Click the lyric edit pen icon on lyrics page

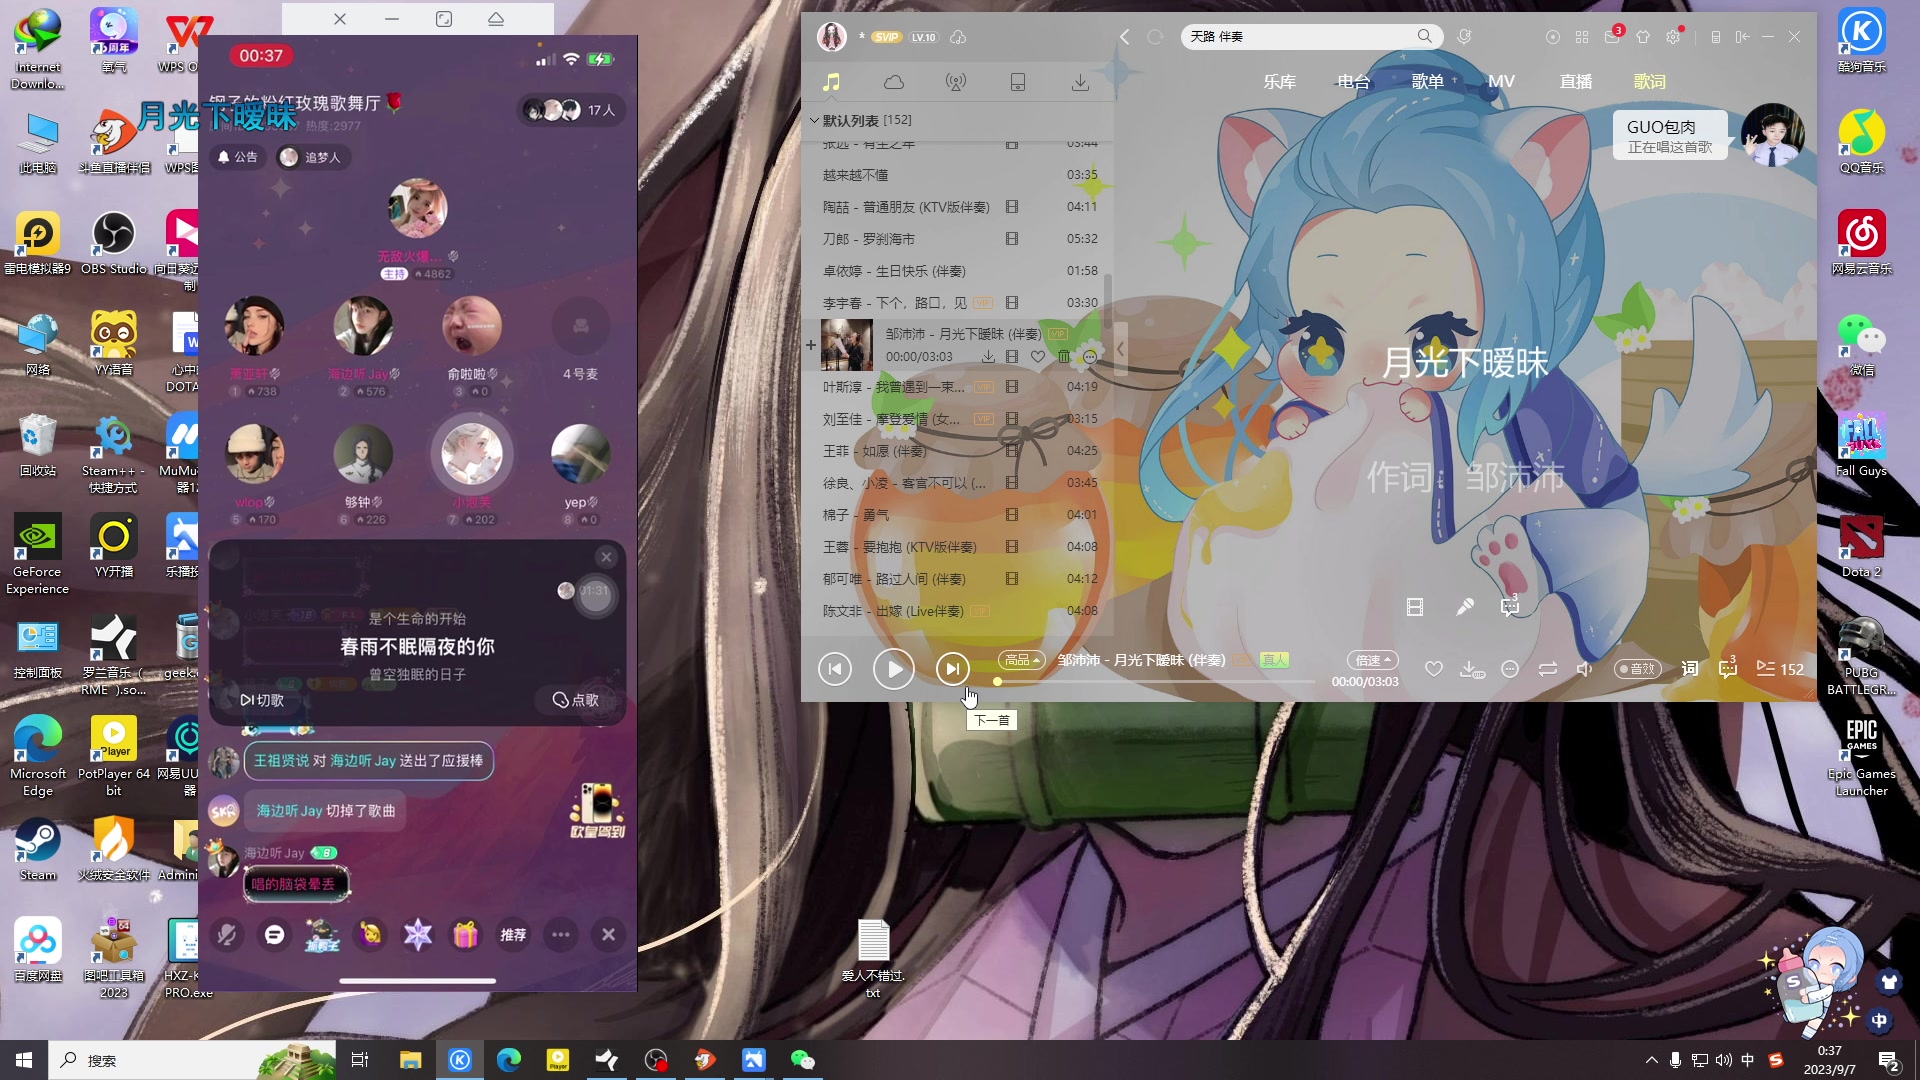1465,606
